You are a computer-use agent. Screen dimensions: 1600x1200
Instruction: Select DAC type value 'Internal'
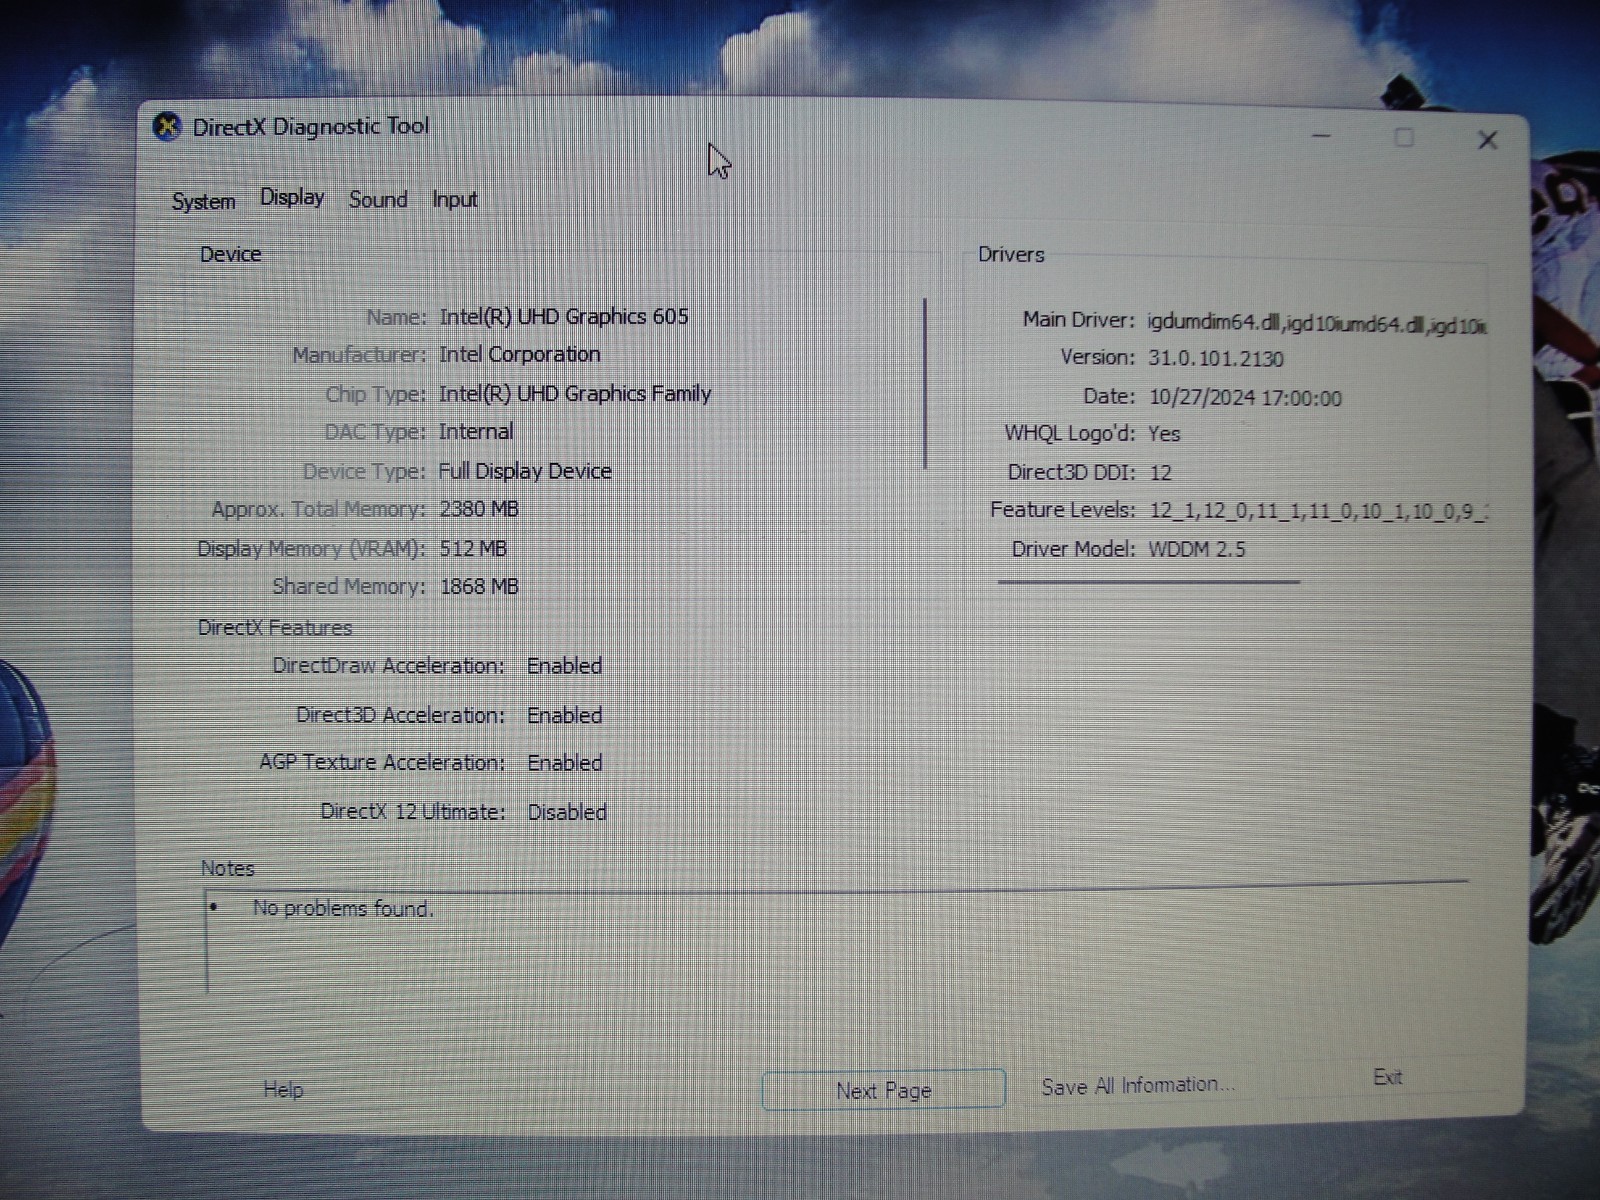476,432
